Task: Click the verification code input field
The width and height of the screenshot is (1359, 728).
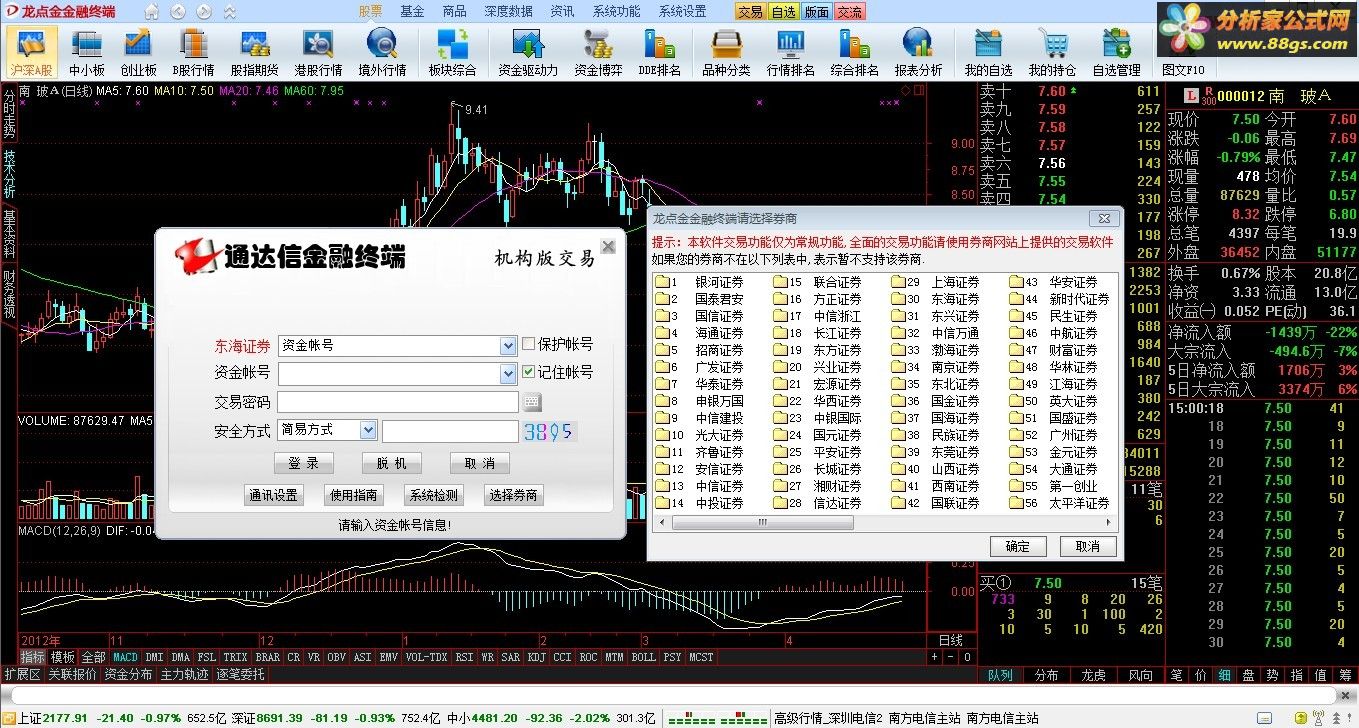Action: coord(449,431)
